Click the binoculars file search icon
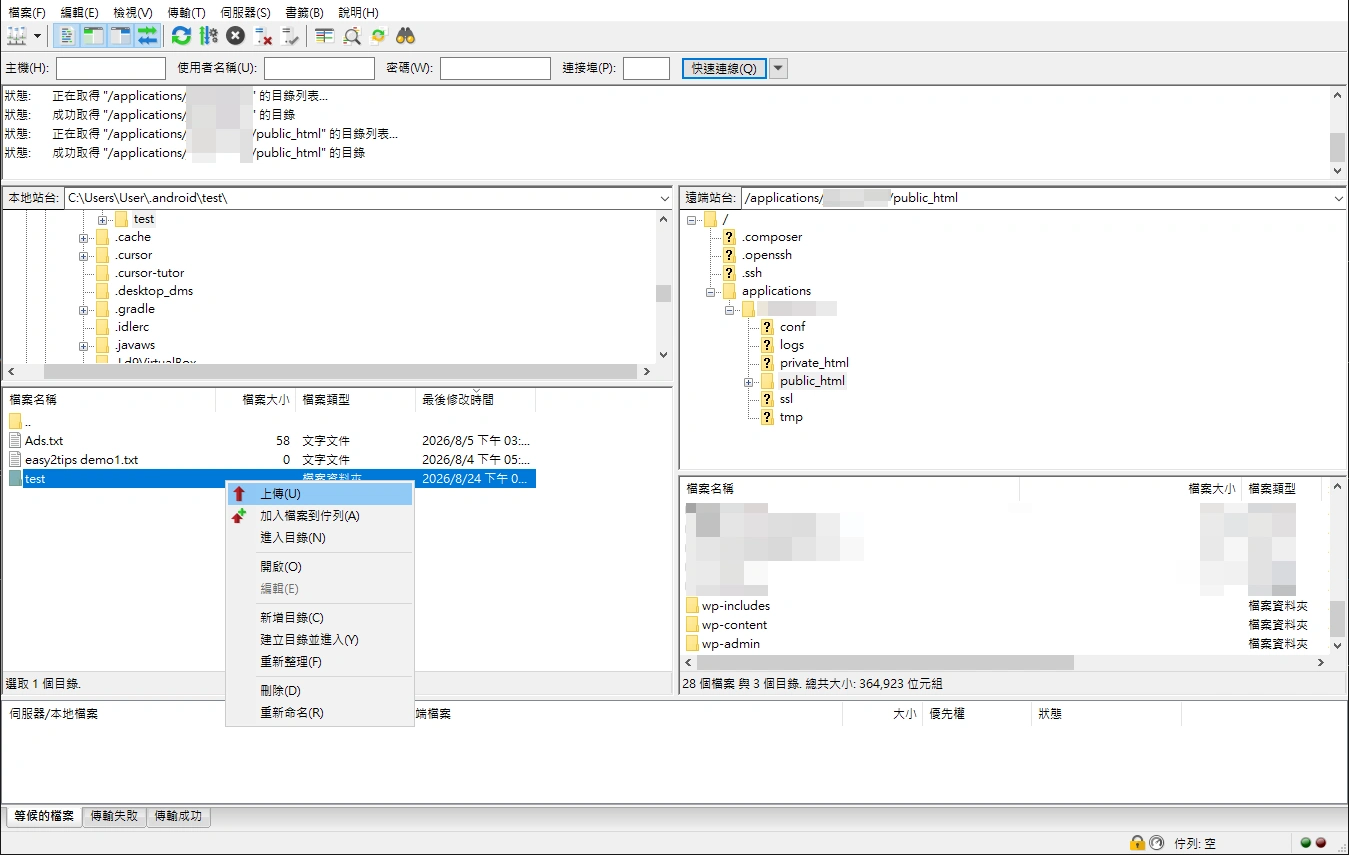 click(x=405, y=36)
